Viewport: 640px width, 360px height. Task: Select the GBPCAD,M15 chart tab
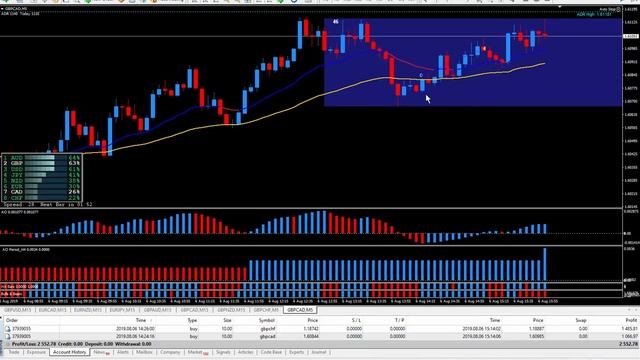(194, 310)
